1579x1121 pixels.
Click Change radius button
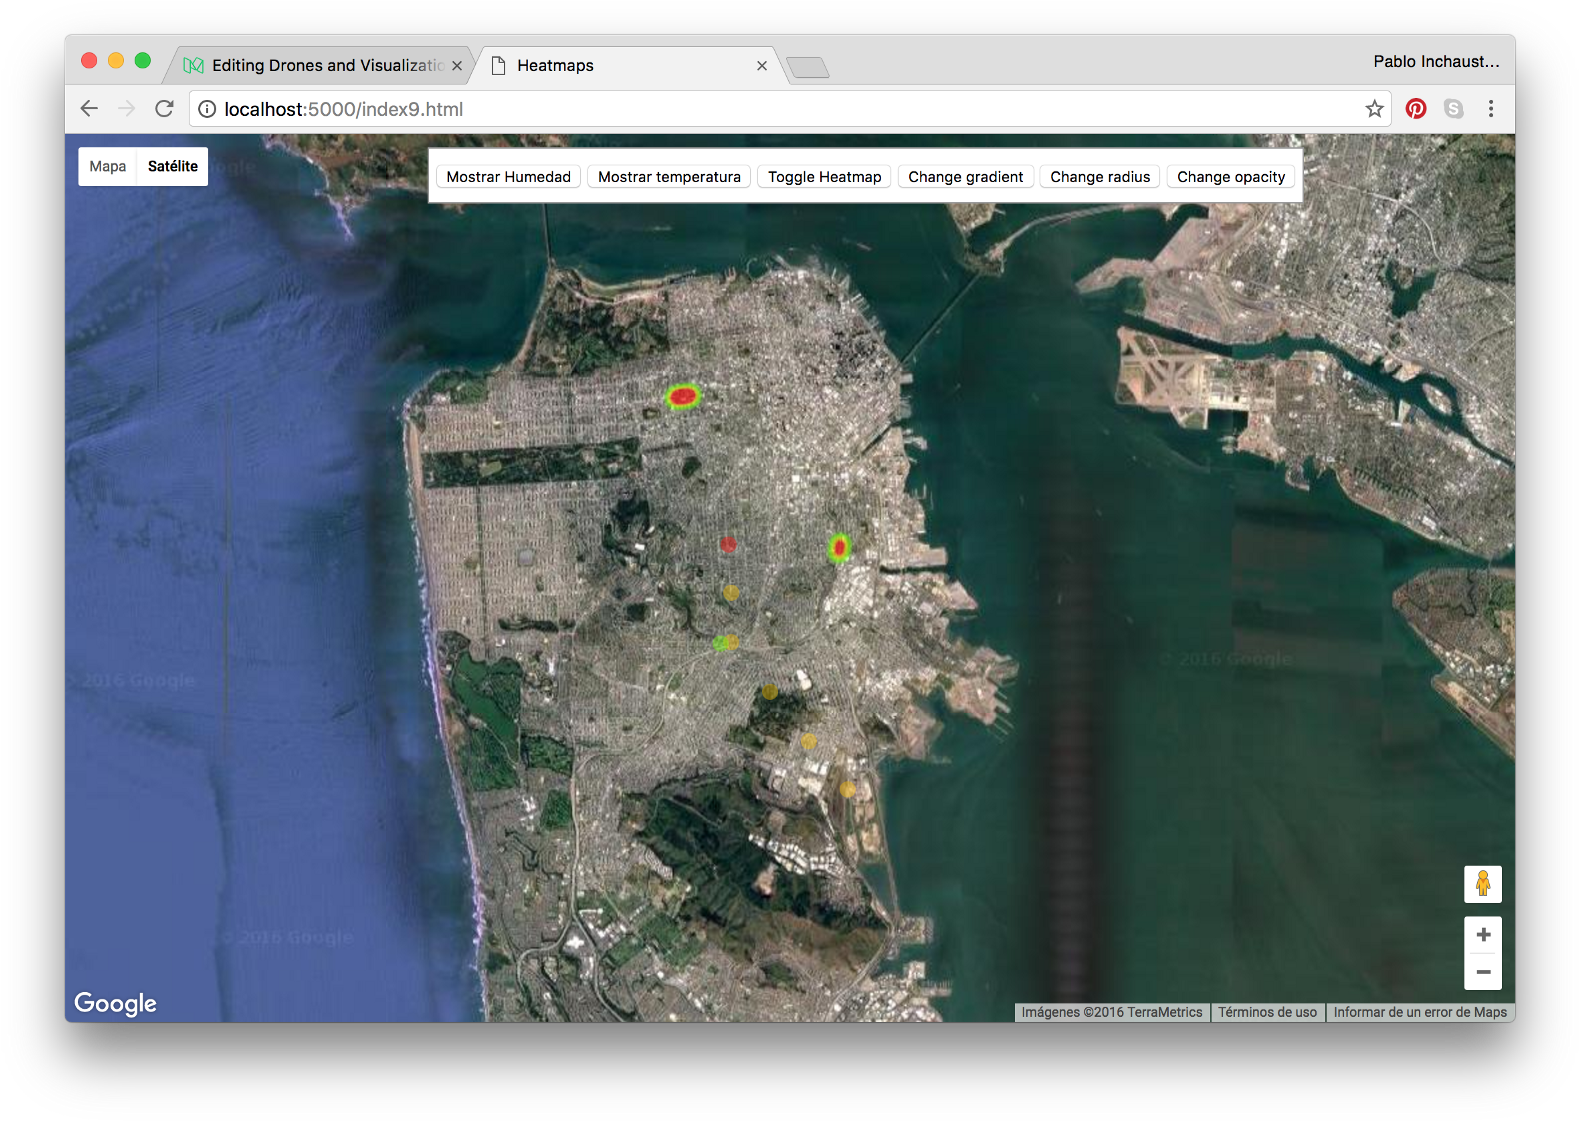pyautogui.click(x=1099, y=177)
